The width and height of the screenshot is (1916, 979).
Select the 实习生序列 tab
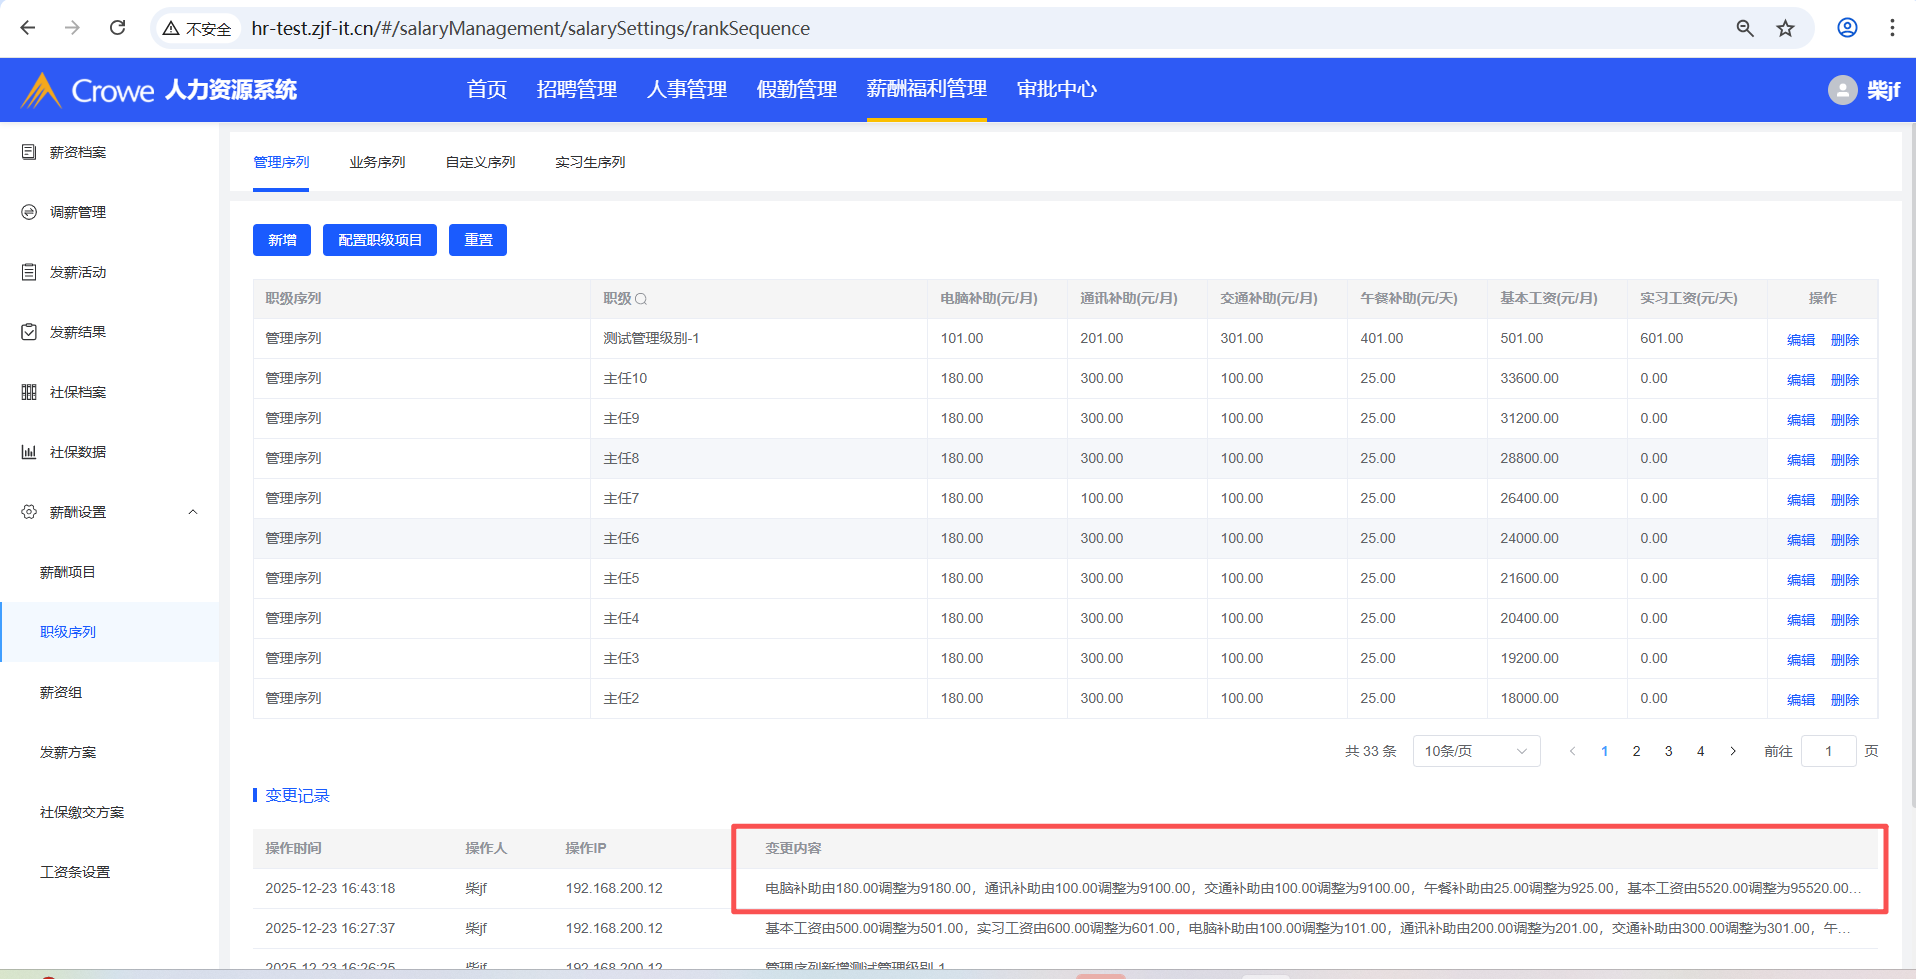(x=590, y=162)
